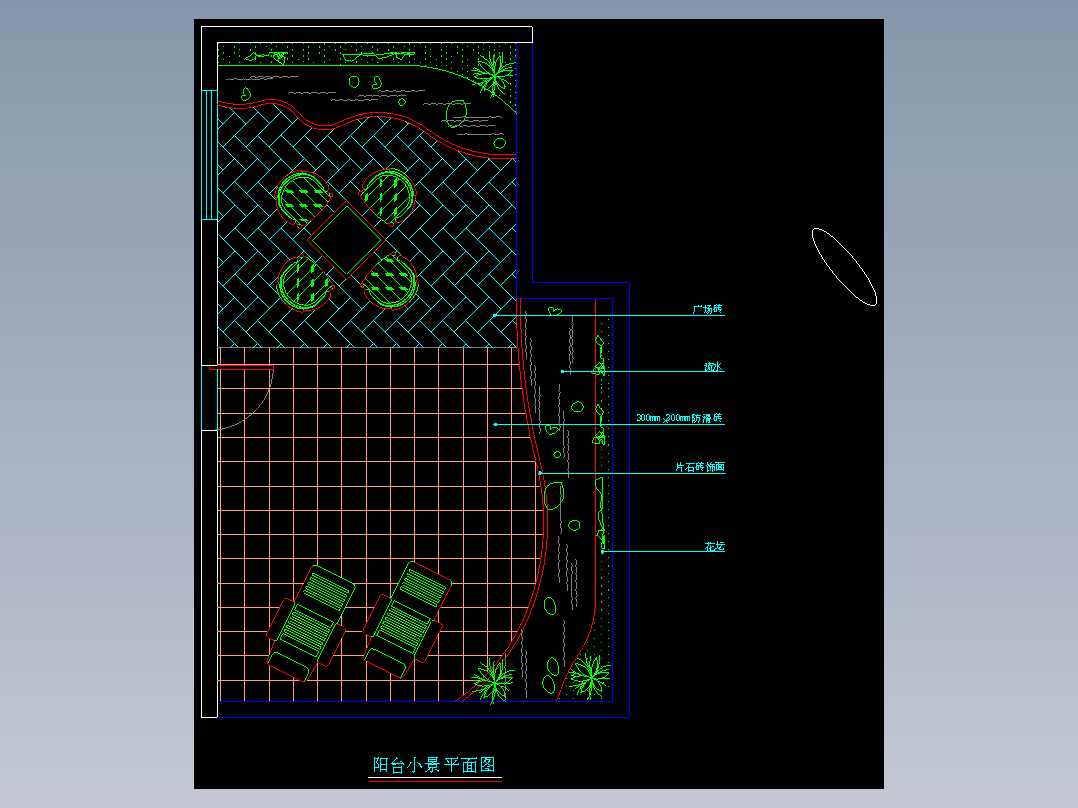This screenshot has height=808, width=1078.
Task: Click the plant symbol at the bottom-right corner
Action: tap(589, 676)
